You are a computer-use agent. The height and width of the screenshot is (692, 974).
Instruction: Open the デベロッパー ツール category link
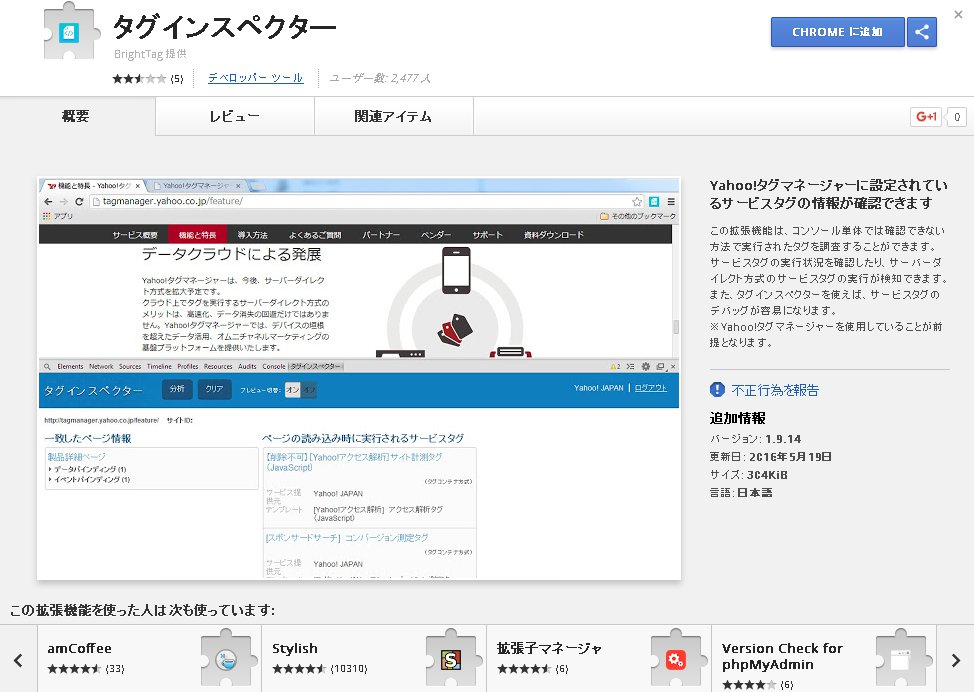pyautogui.click(x=255, y=78)
